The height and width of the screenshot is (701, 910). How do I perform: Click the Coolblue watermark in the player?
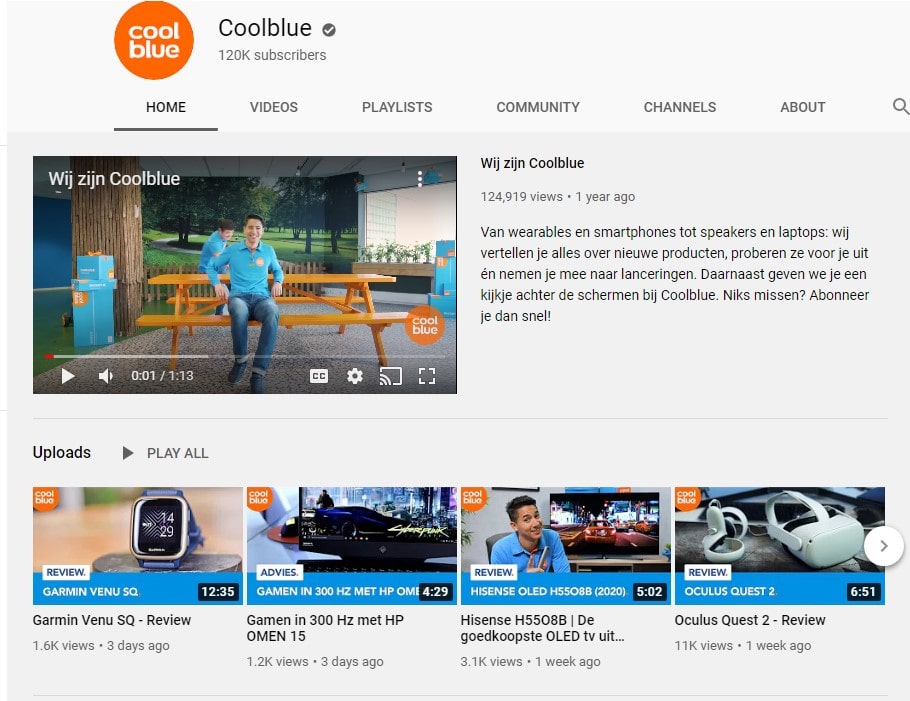coord(425,325)
